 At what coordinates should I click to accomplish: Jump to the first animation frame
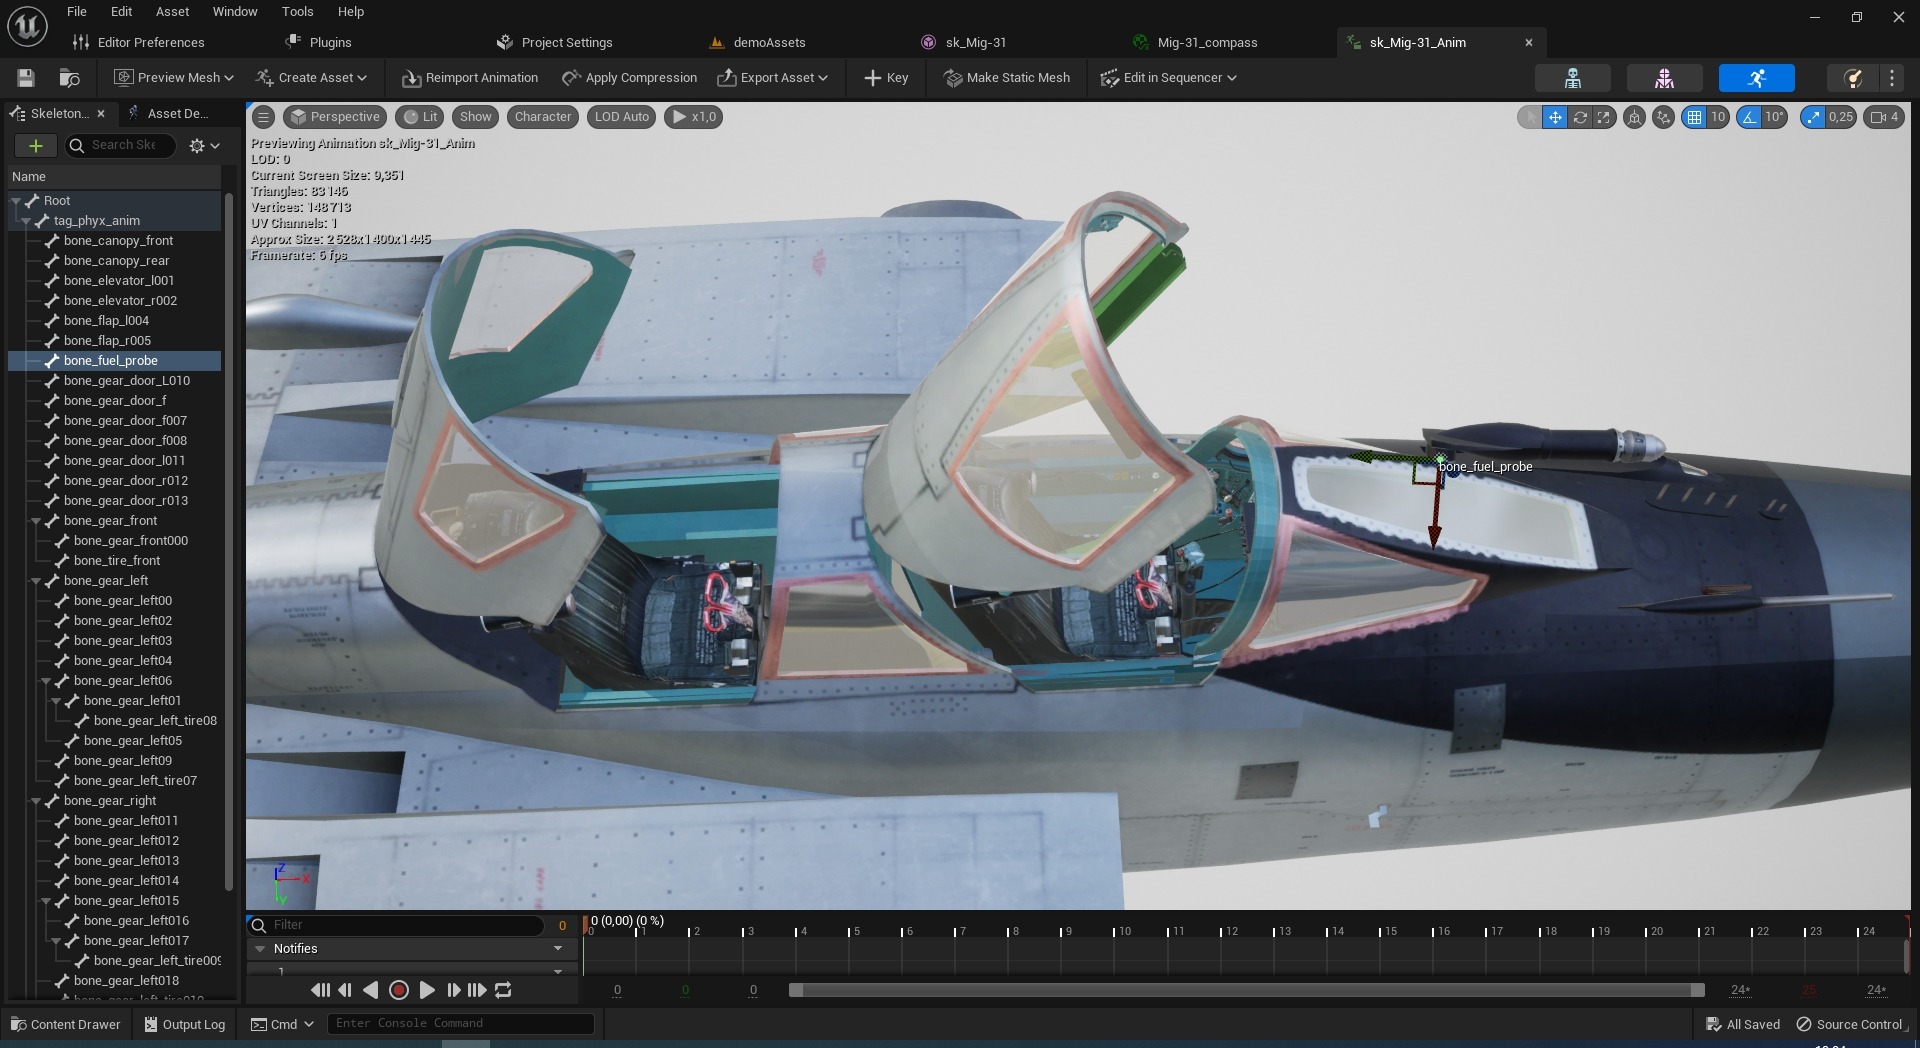click(320, 990)
